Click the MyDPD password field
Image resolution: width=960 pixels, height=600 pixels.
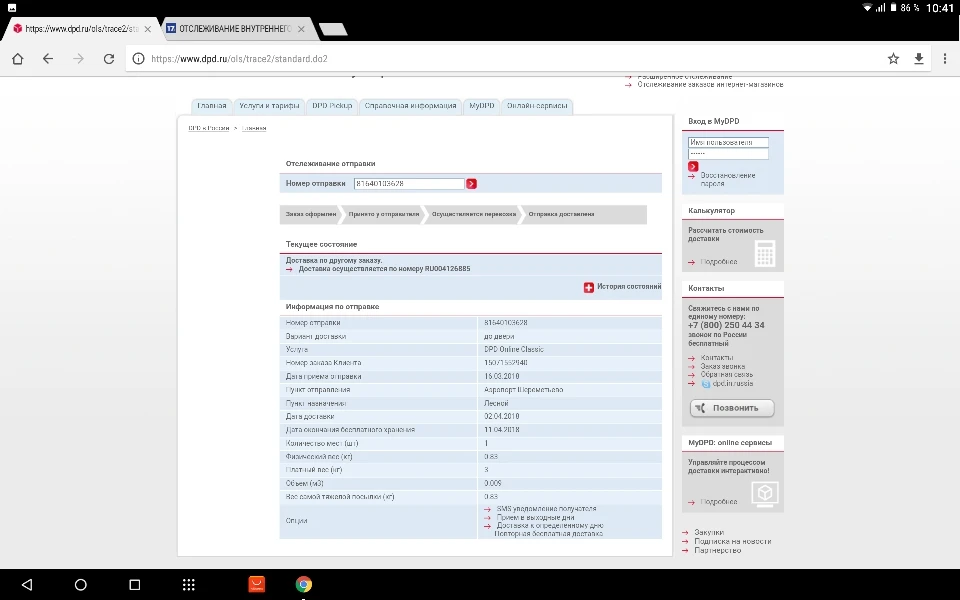click(728, 154)
